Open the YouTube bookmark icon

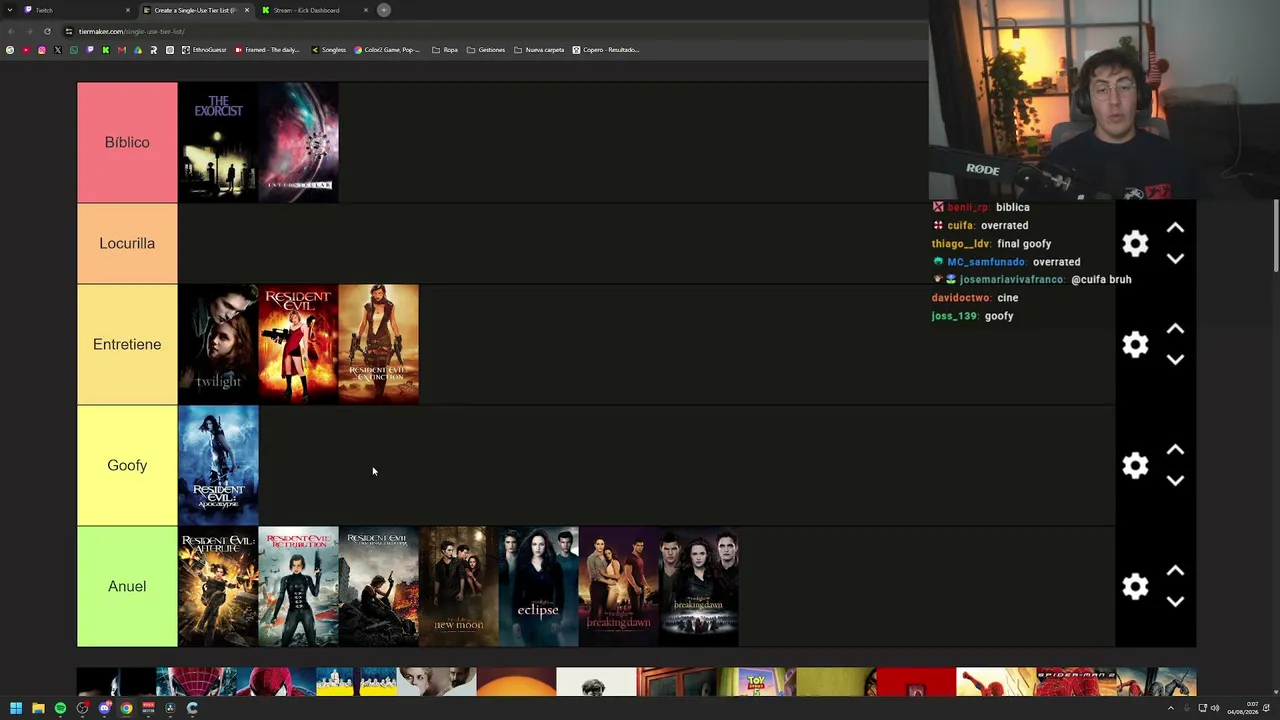tap(26, 50)
